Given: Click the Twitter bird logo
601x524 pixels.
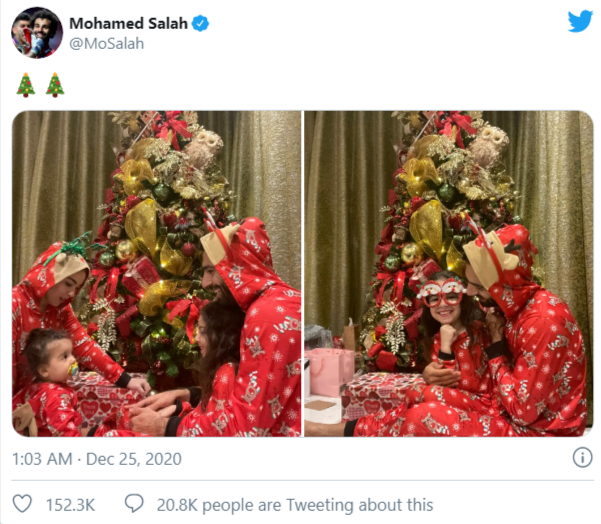Looking at the screenshot, I should coord(580,22).
